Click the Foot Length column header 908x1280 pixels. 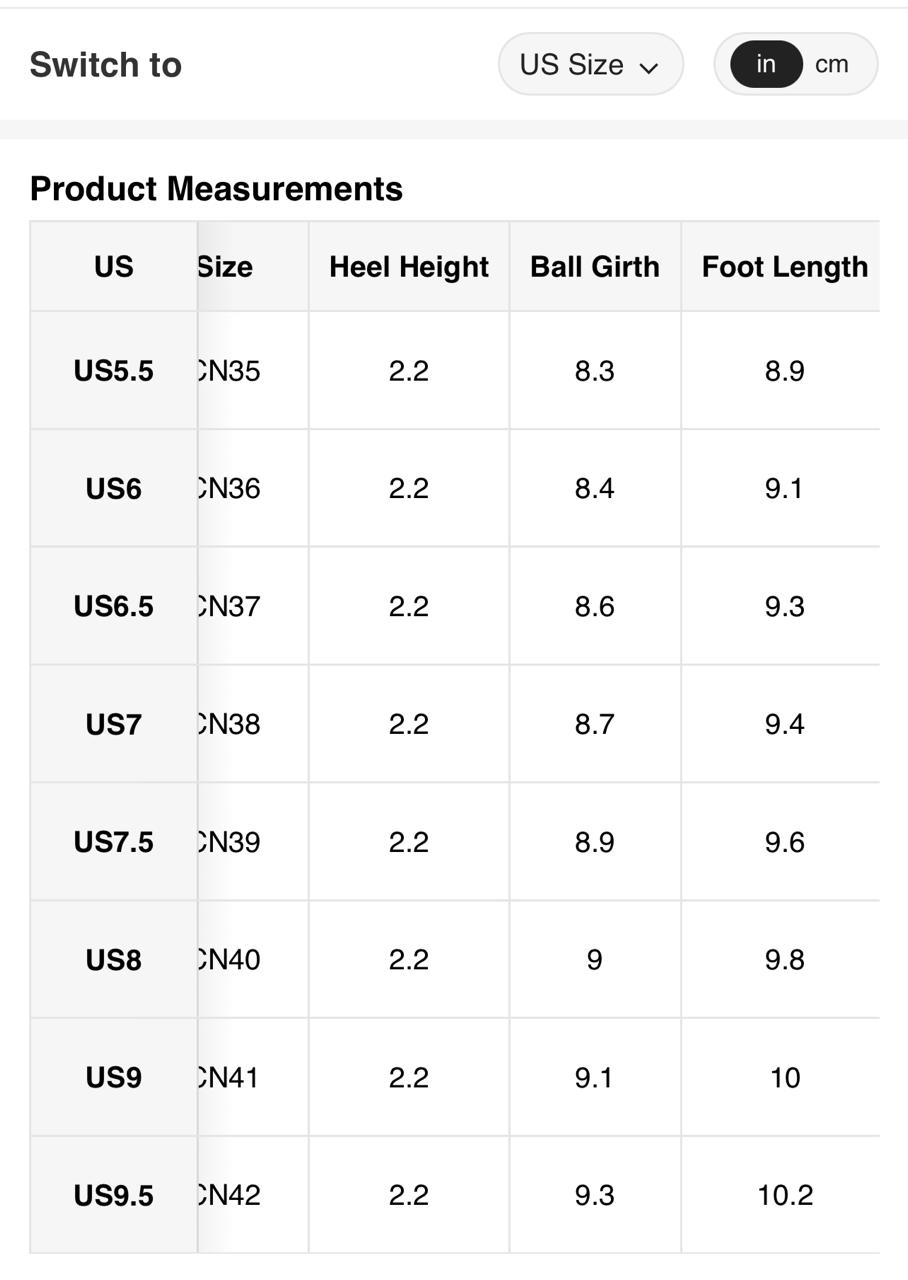(x=784, y=267)
